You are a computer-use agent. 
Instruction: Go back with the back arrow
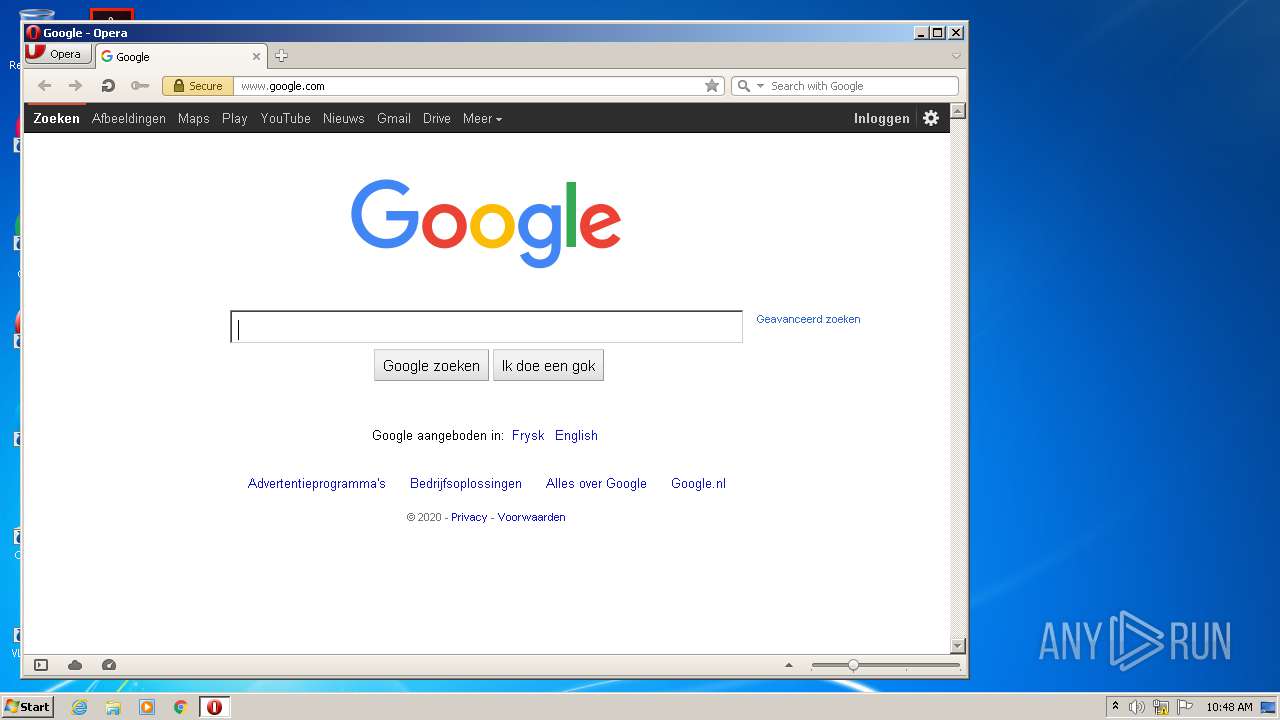[x=44, y=86]
